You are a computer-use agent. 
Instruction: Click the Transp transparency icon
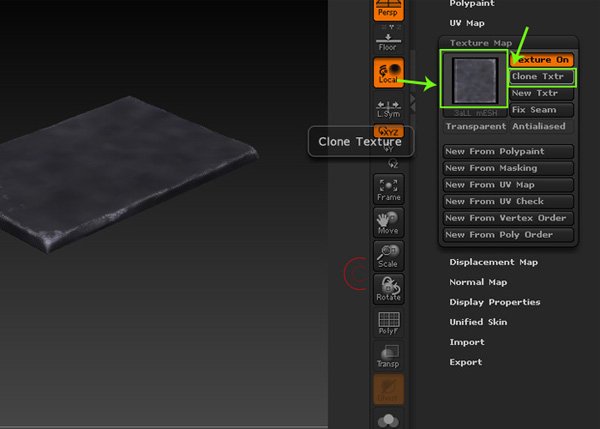tap(388, 355)
